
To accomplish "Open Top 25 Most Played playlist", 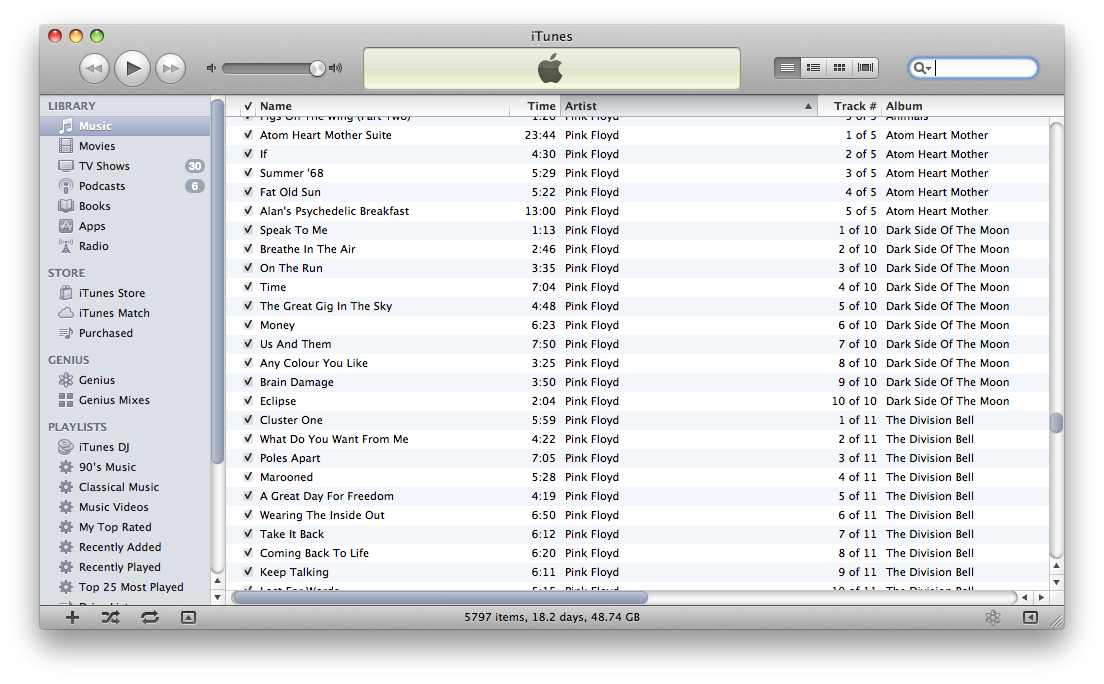I will pos(125,587).
